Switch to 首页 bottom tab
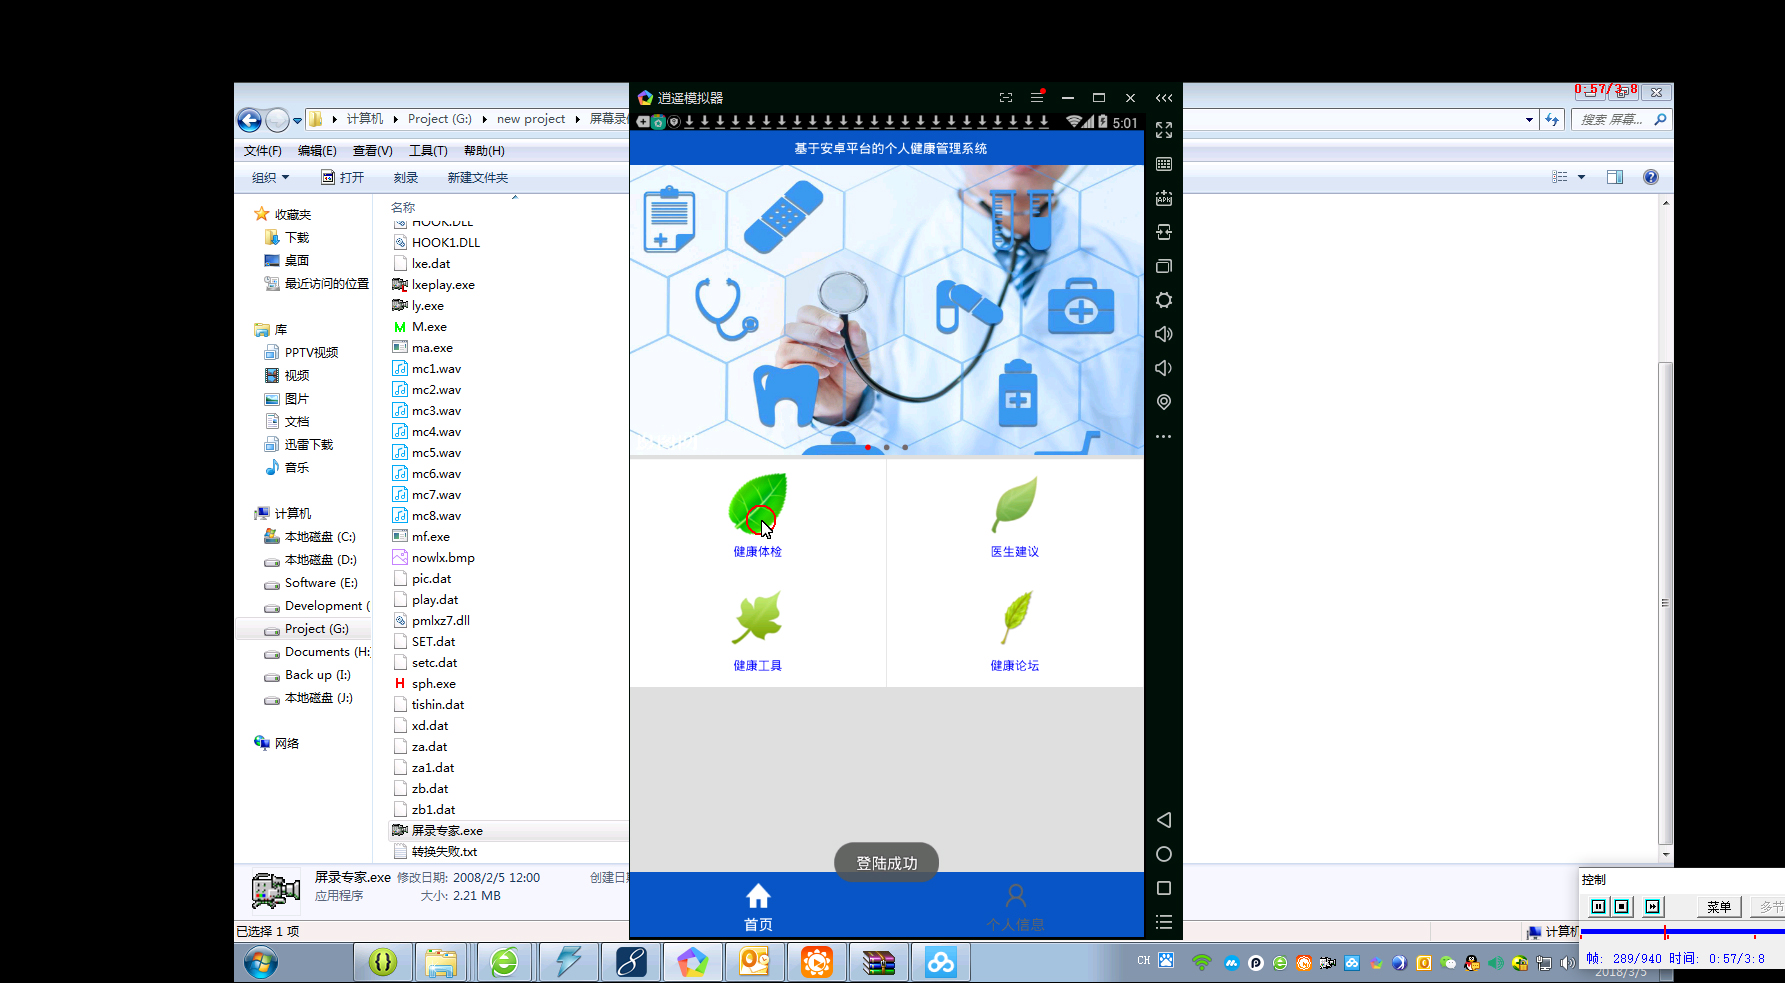This screenshot has height=983, width=1785. point(758,907)
